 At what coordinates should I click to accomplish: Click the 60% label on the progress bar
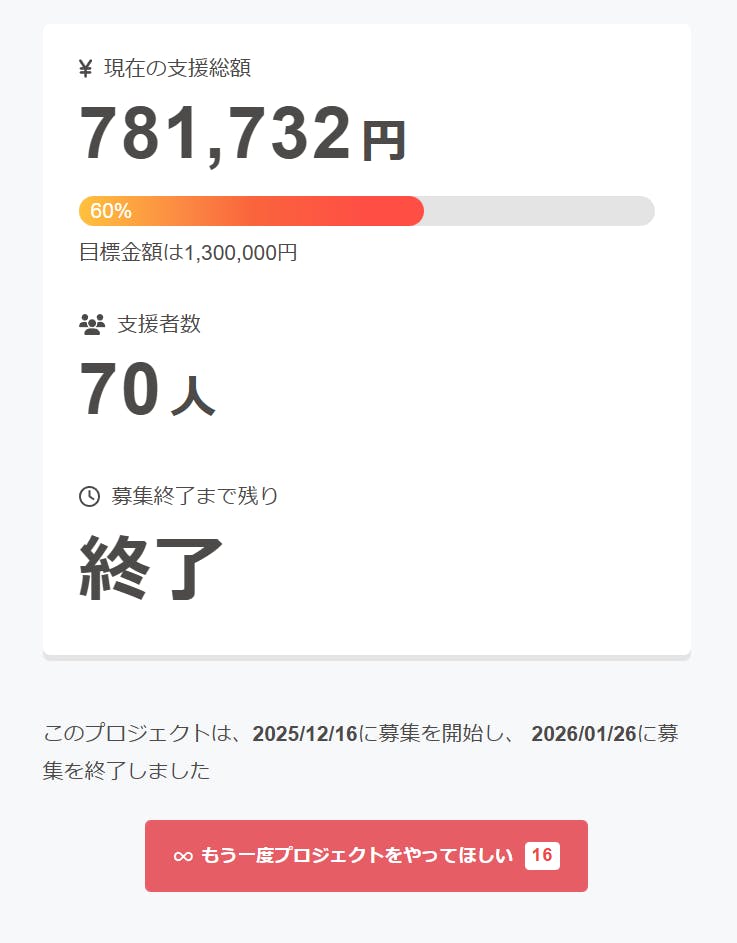click(111, 211)
